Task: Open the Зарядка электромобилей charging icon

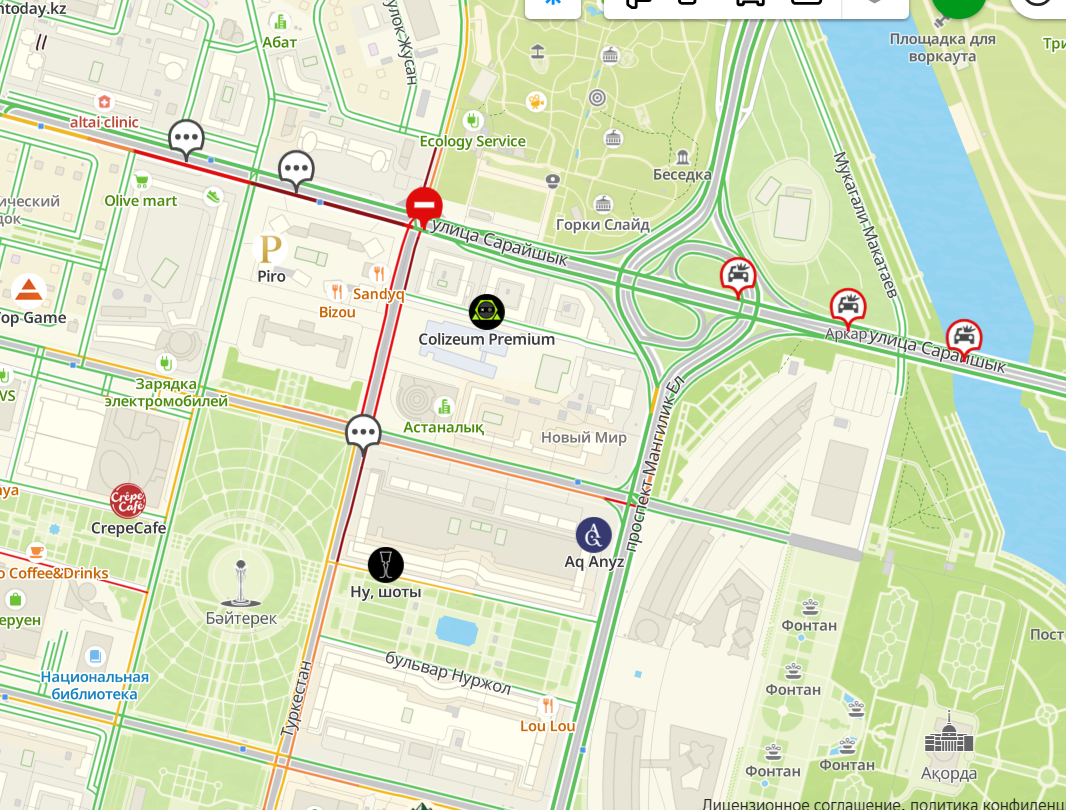Action: coord(165,362)
